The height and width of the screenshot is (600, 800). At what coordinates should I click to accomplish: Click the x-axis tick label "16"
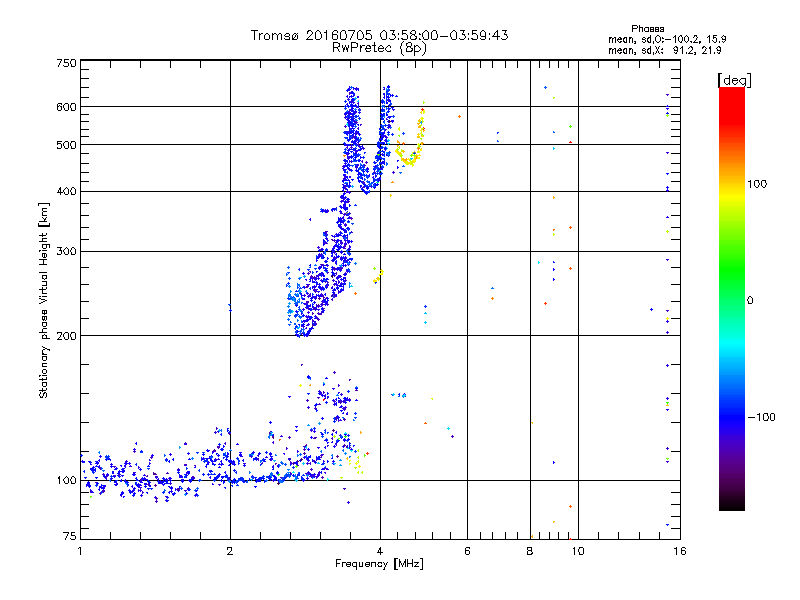coord(680,551)
